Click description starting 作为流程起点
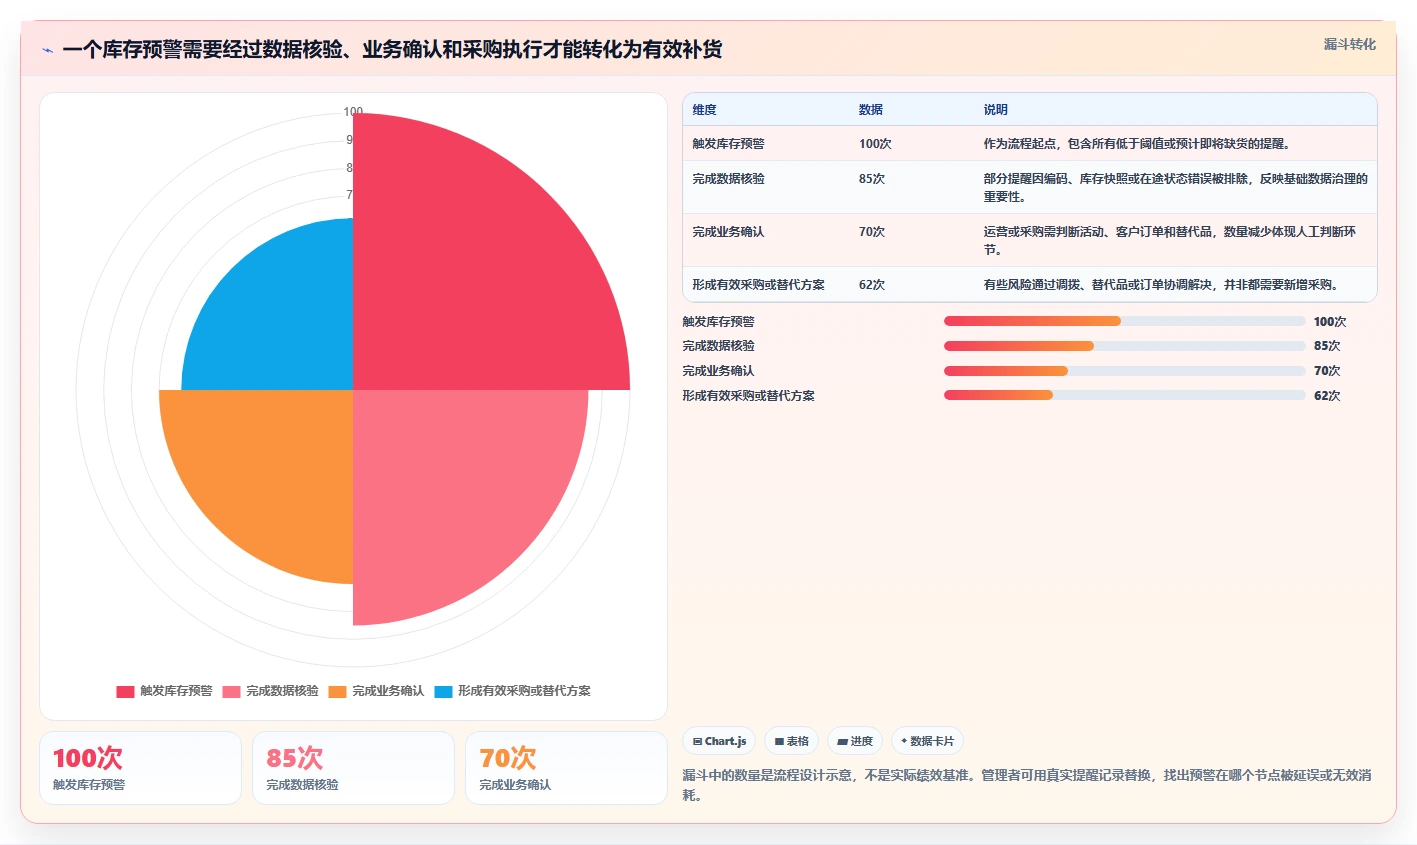This screenshot has height=845, width=1417. [1137, 144]
